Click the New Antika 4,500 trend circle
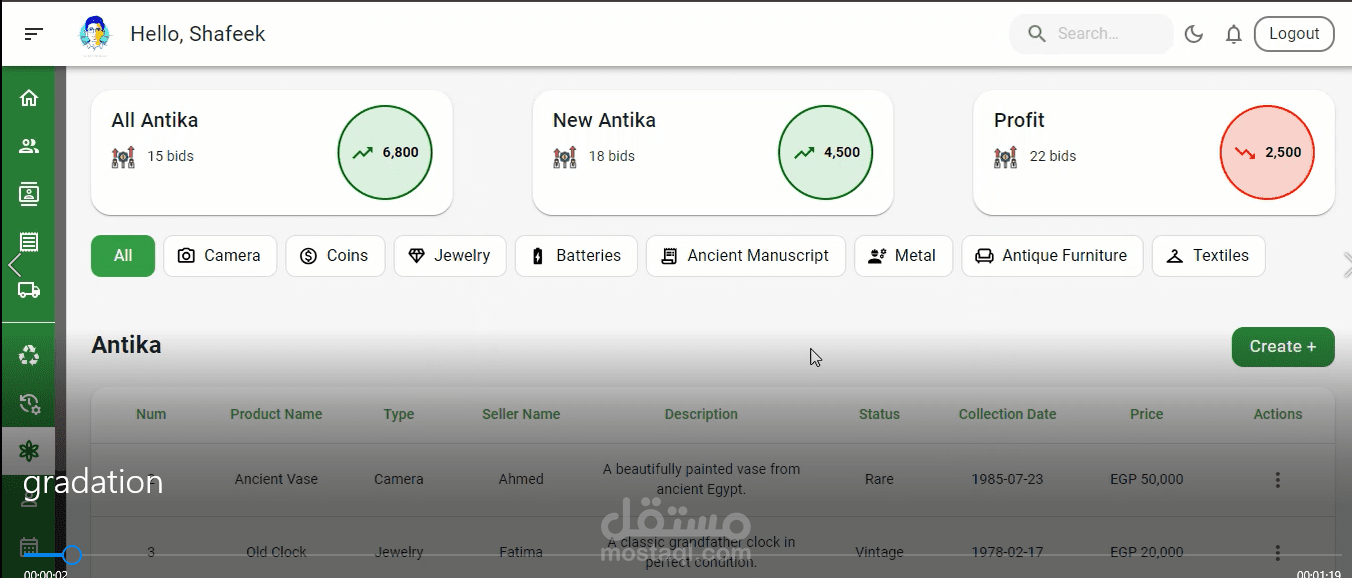1352x578 pixels. click(x=826, y=153)
